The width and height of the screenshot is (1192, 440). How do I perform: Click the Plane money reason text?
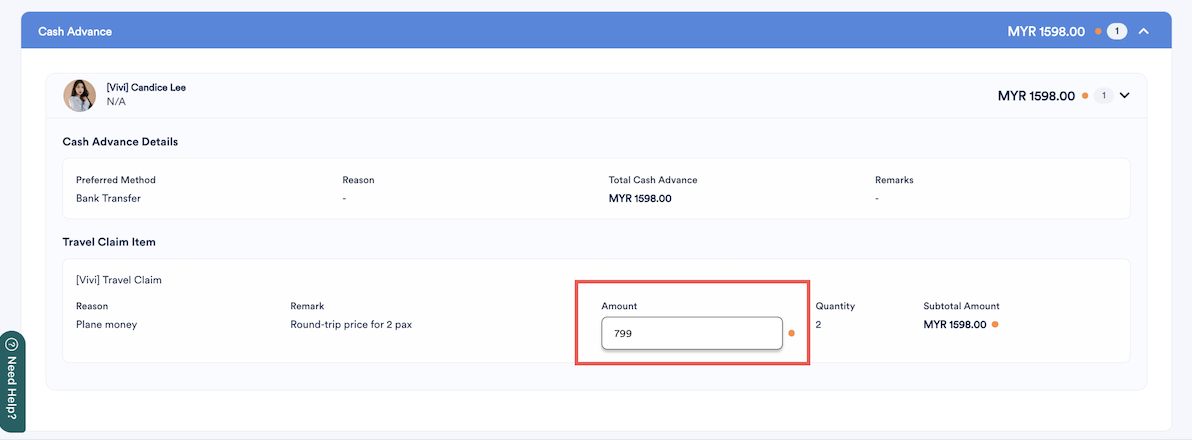pos(106,324)
